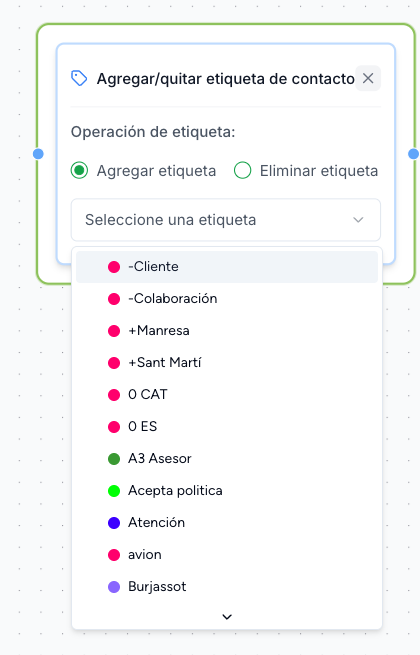Screen dimensions: 420x655
Task: Click bright green Acepta politica dot
Action: pyautogui.click(x=114, y=490)
